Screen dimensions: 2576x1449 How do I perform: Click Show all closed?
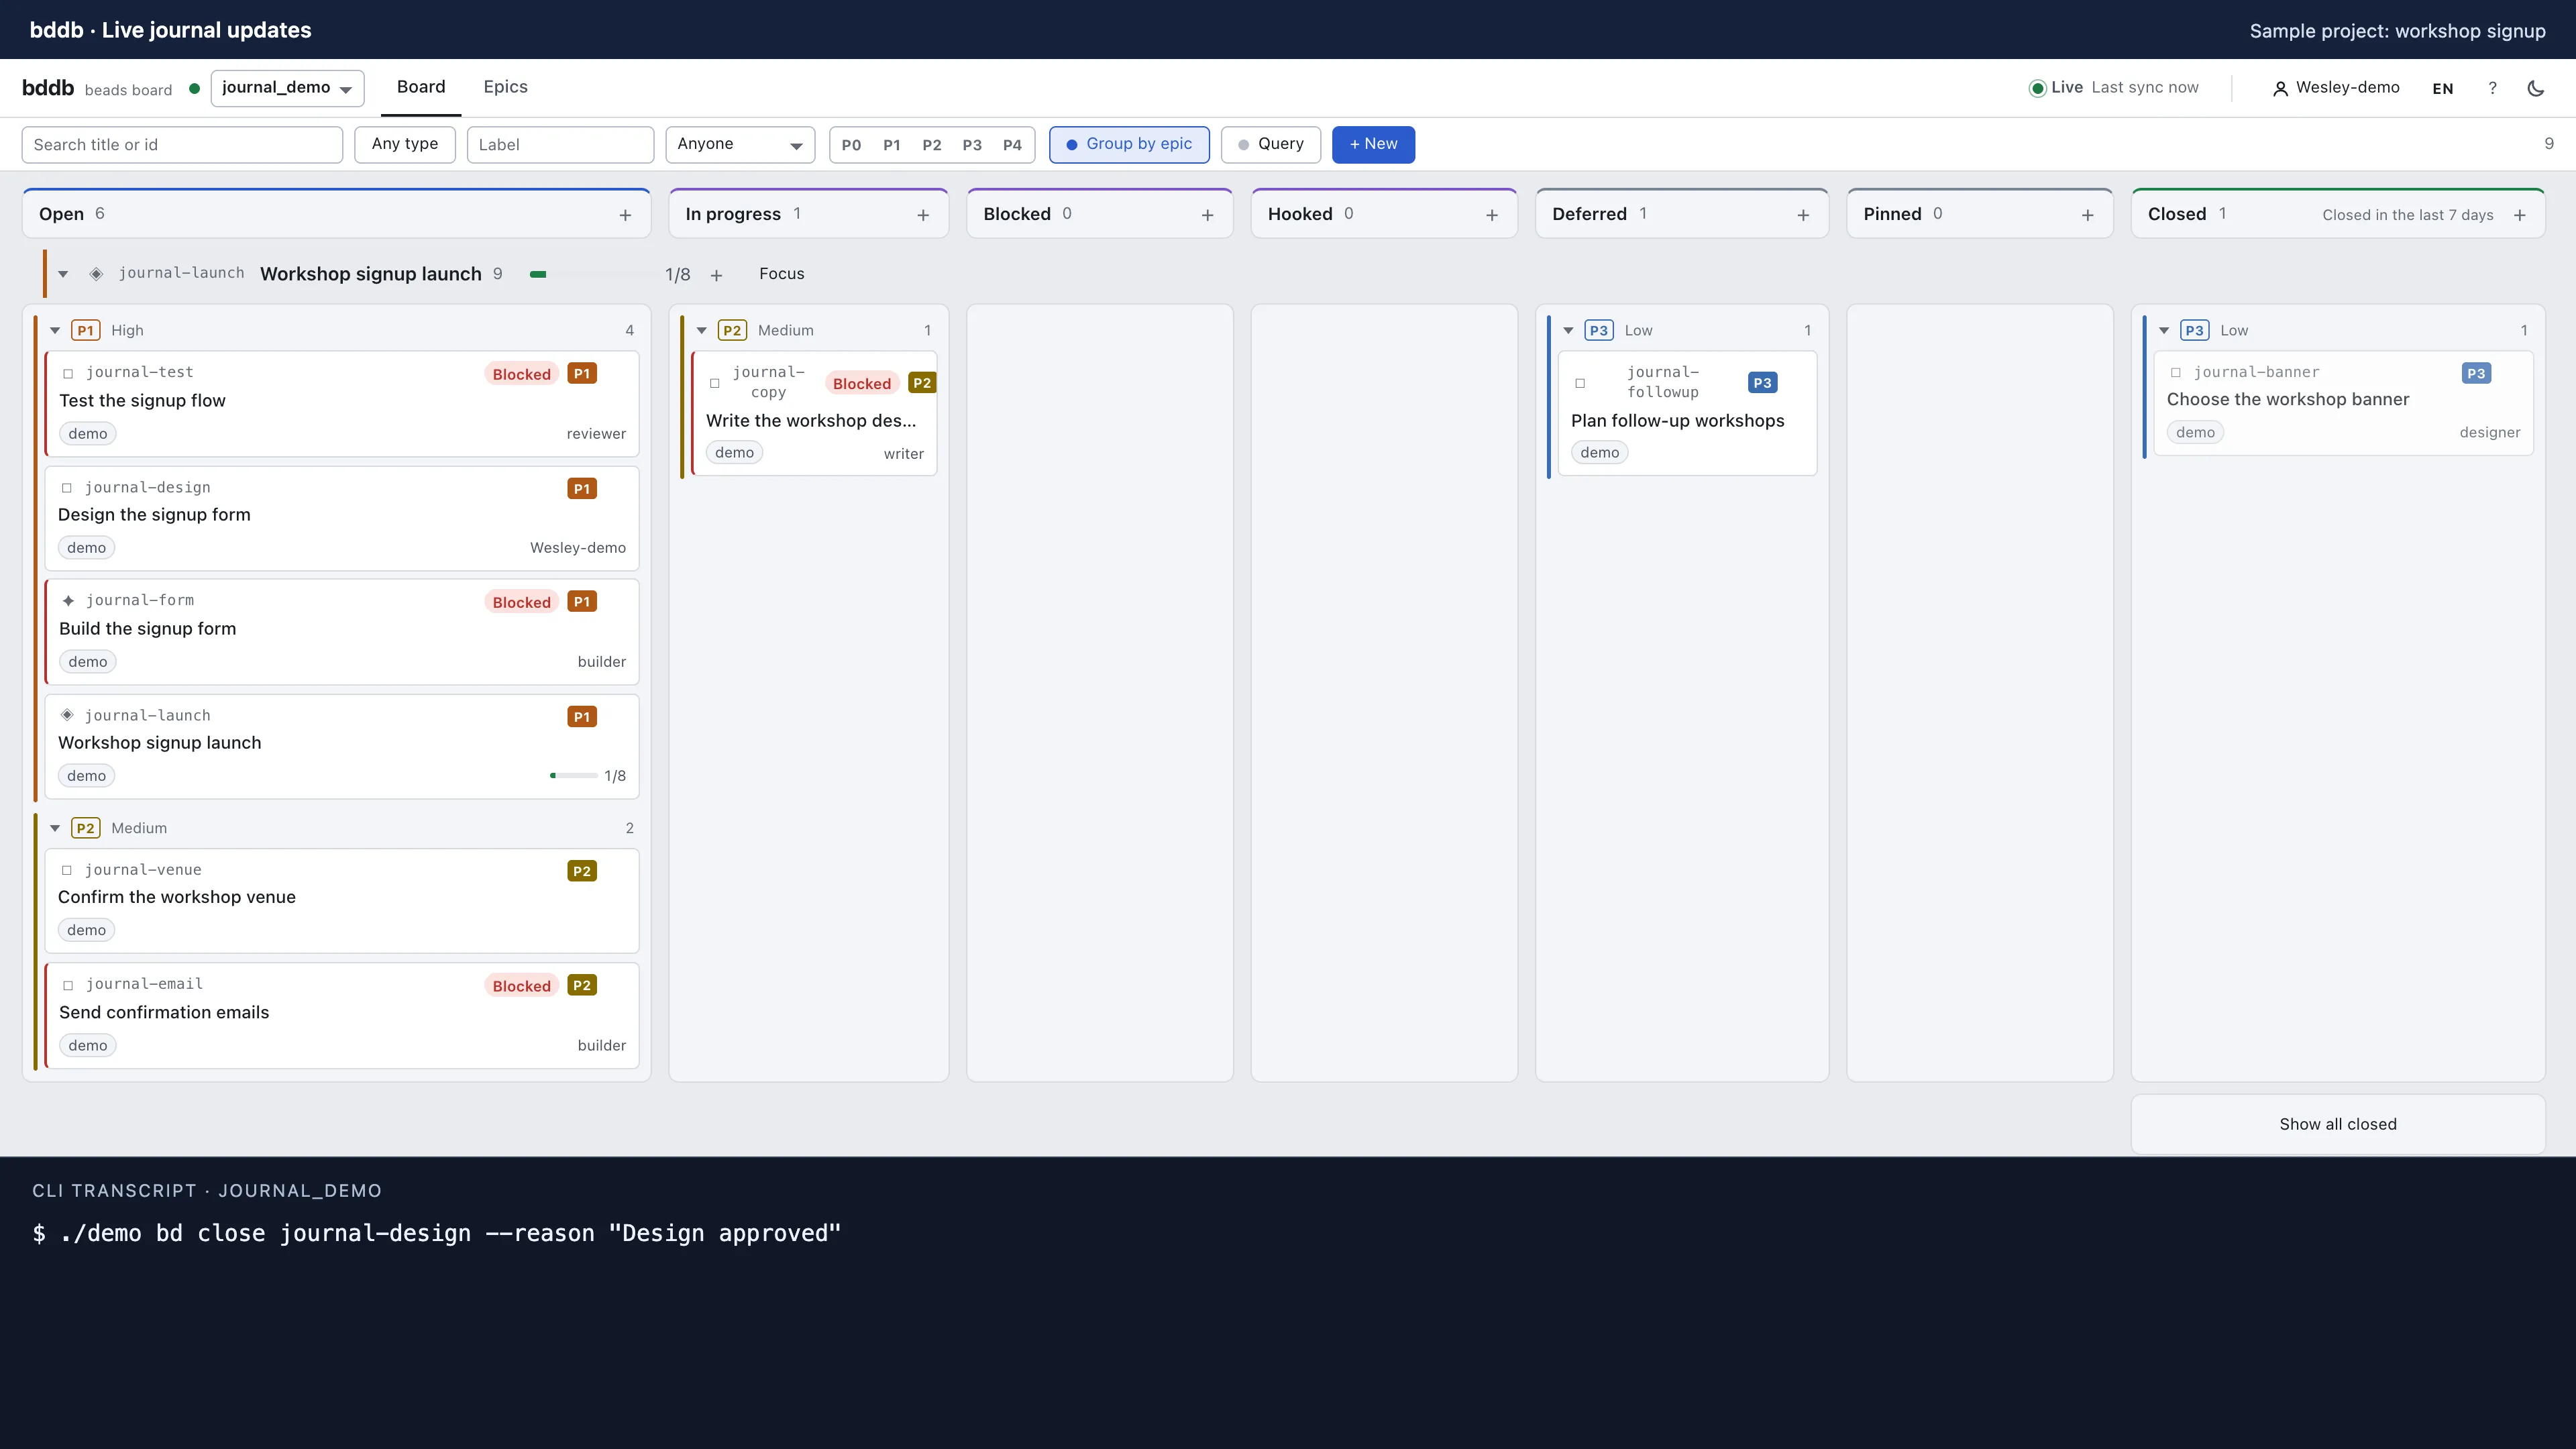pyautogui.click(x=2338, y=1124)
